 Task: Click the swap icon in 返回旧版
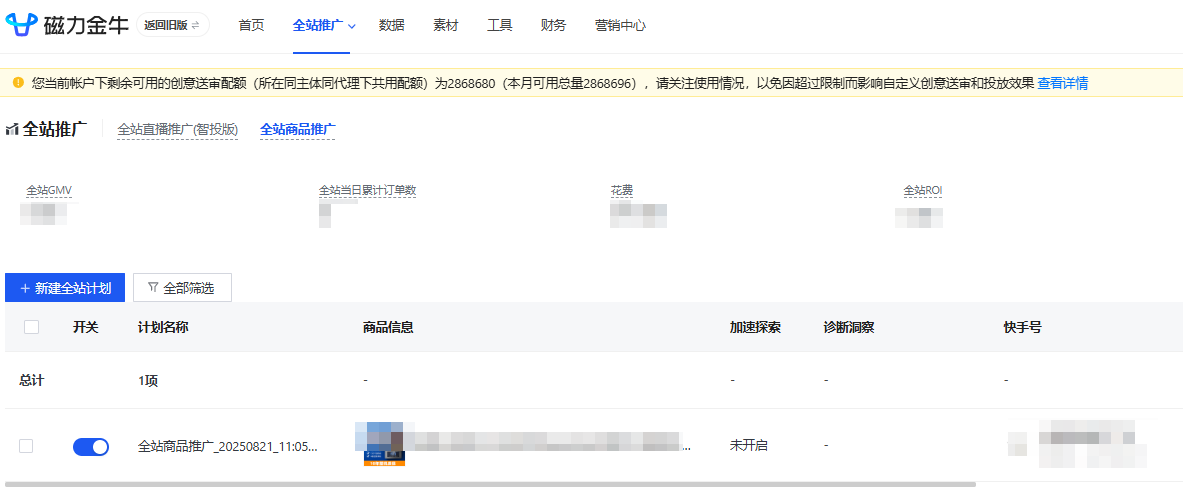pos(195,25)
